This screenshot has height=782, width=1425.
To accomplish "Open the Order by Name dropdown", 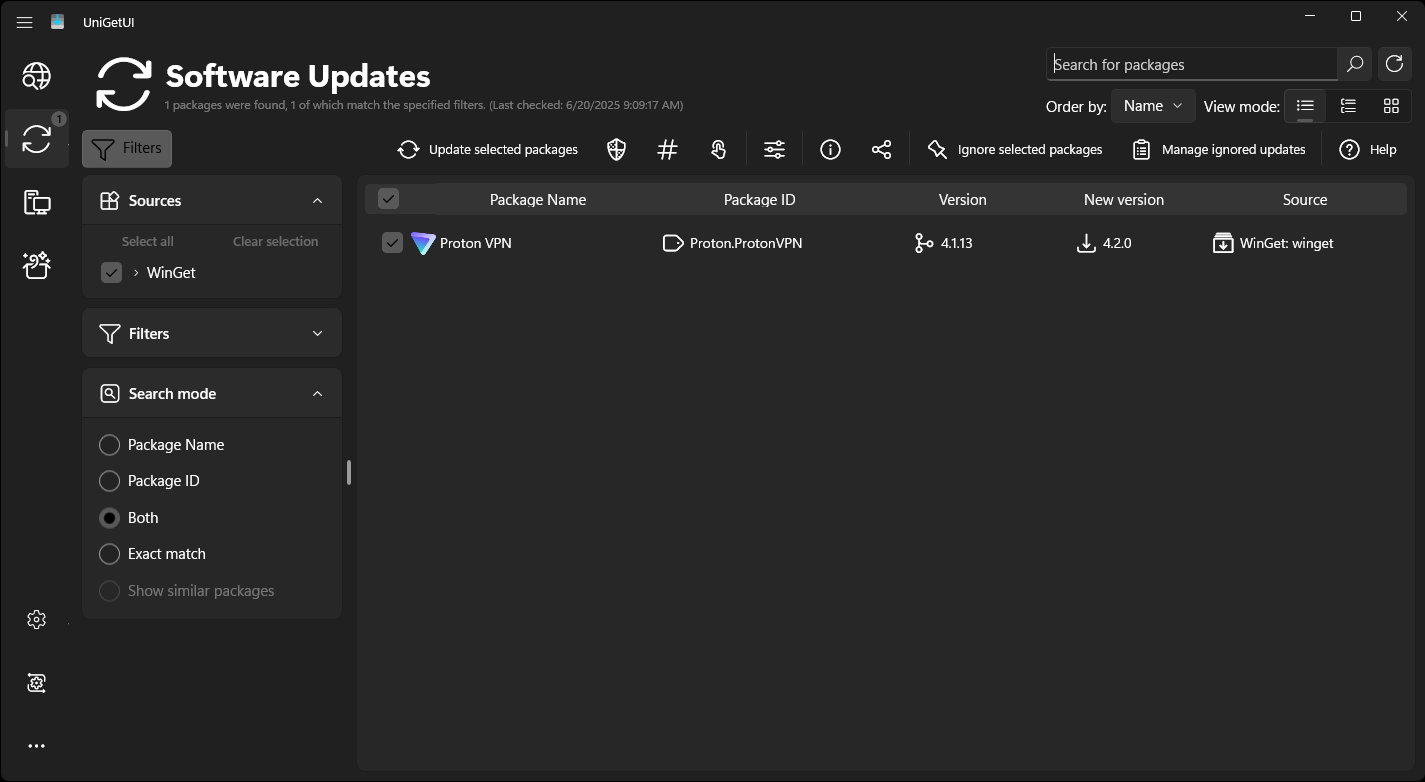I will point(1153,106).
